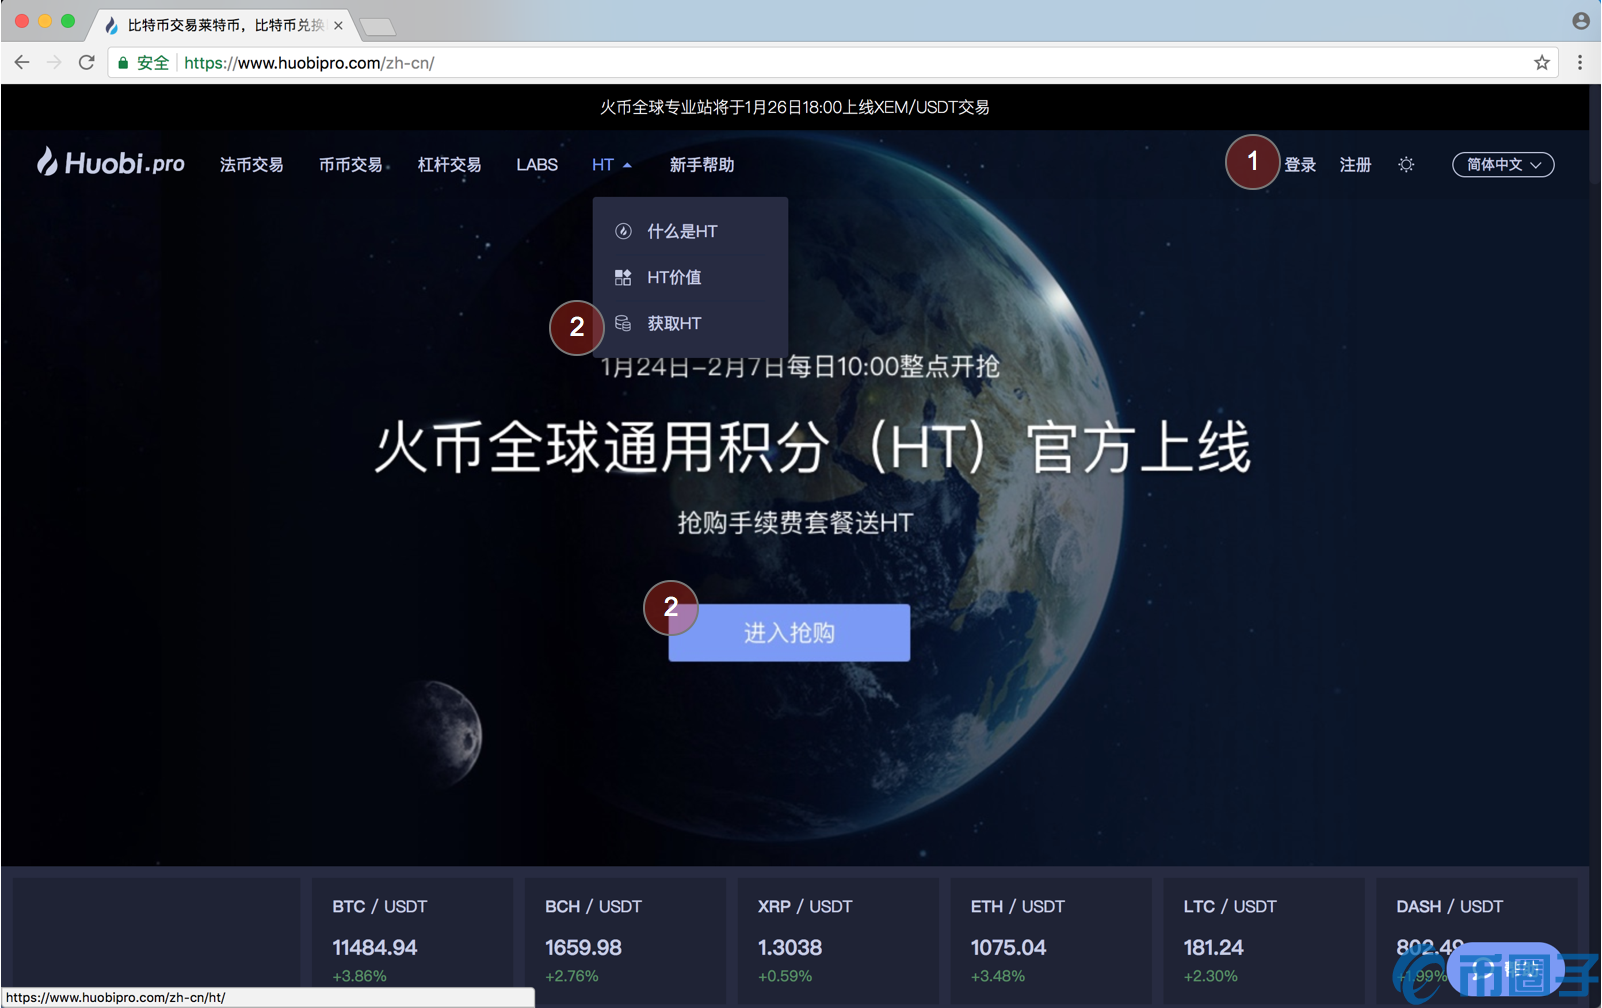This screenshot has height=1008, width=1602.
Task: Click the LTC price 181.24
Action: click(x=1213, y=947)
